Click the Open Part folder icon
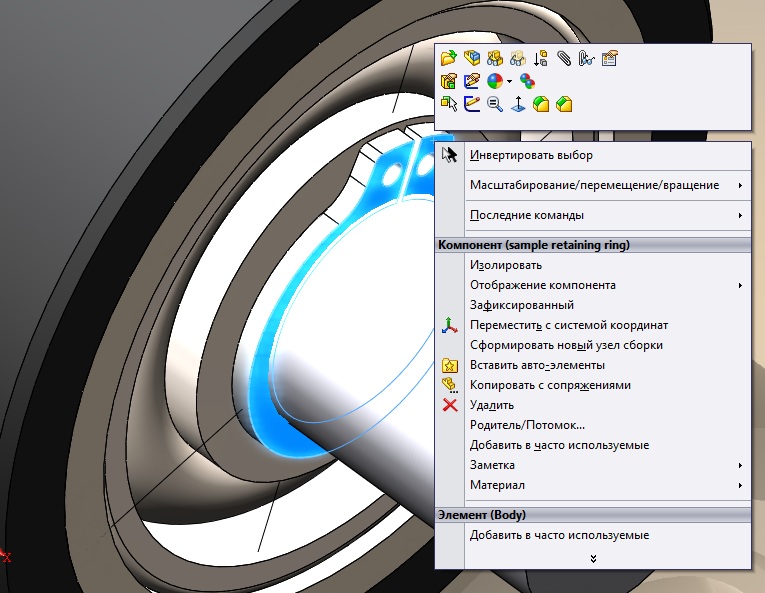Viewport: 765px width, 593px height. (x=448, y=58)
